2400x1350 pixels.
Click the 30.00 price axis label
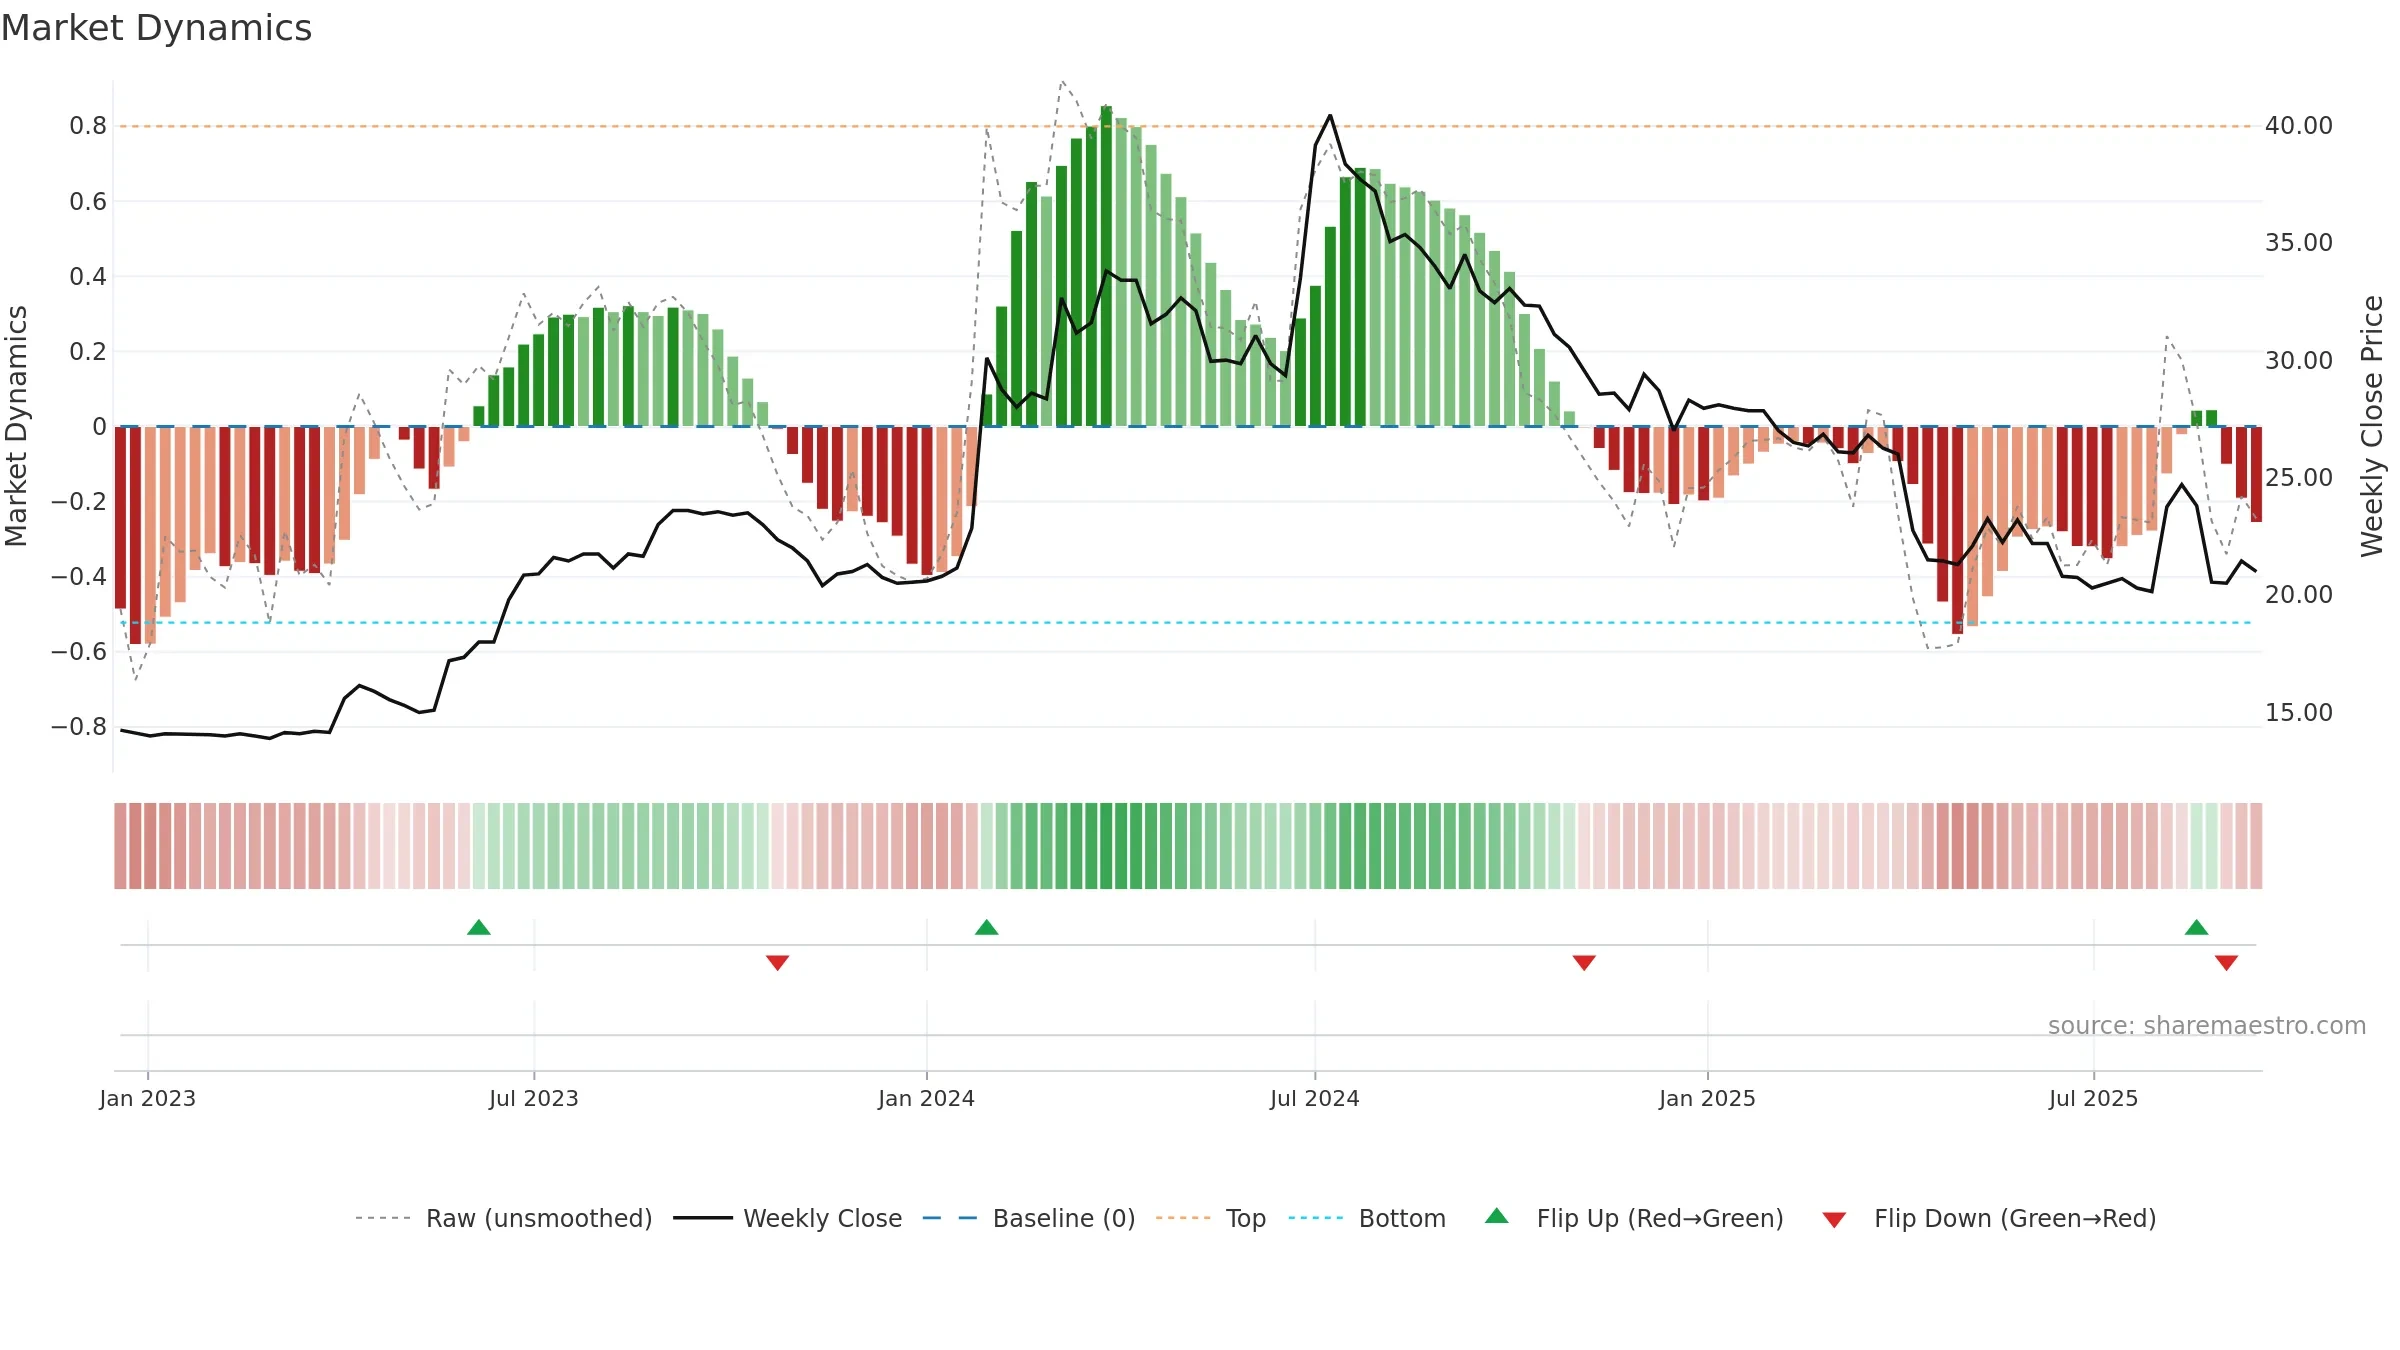click(x=2299, y=360)
